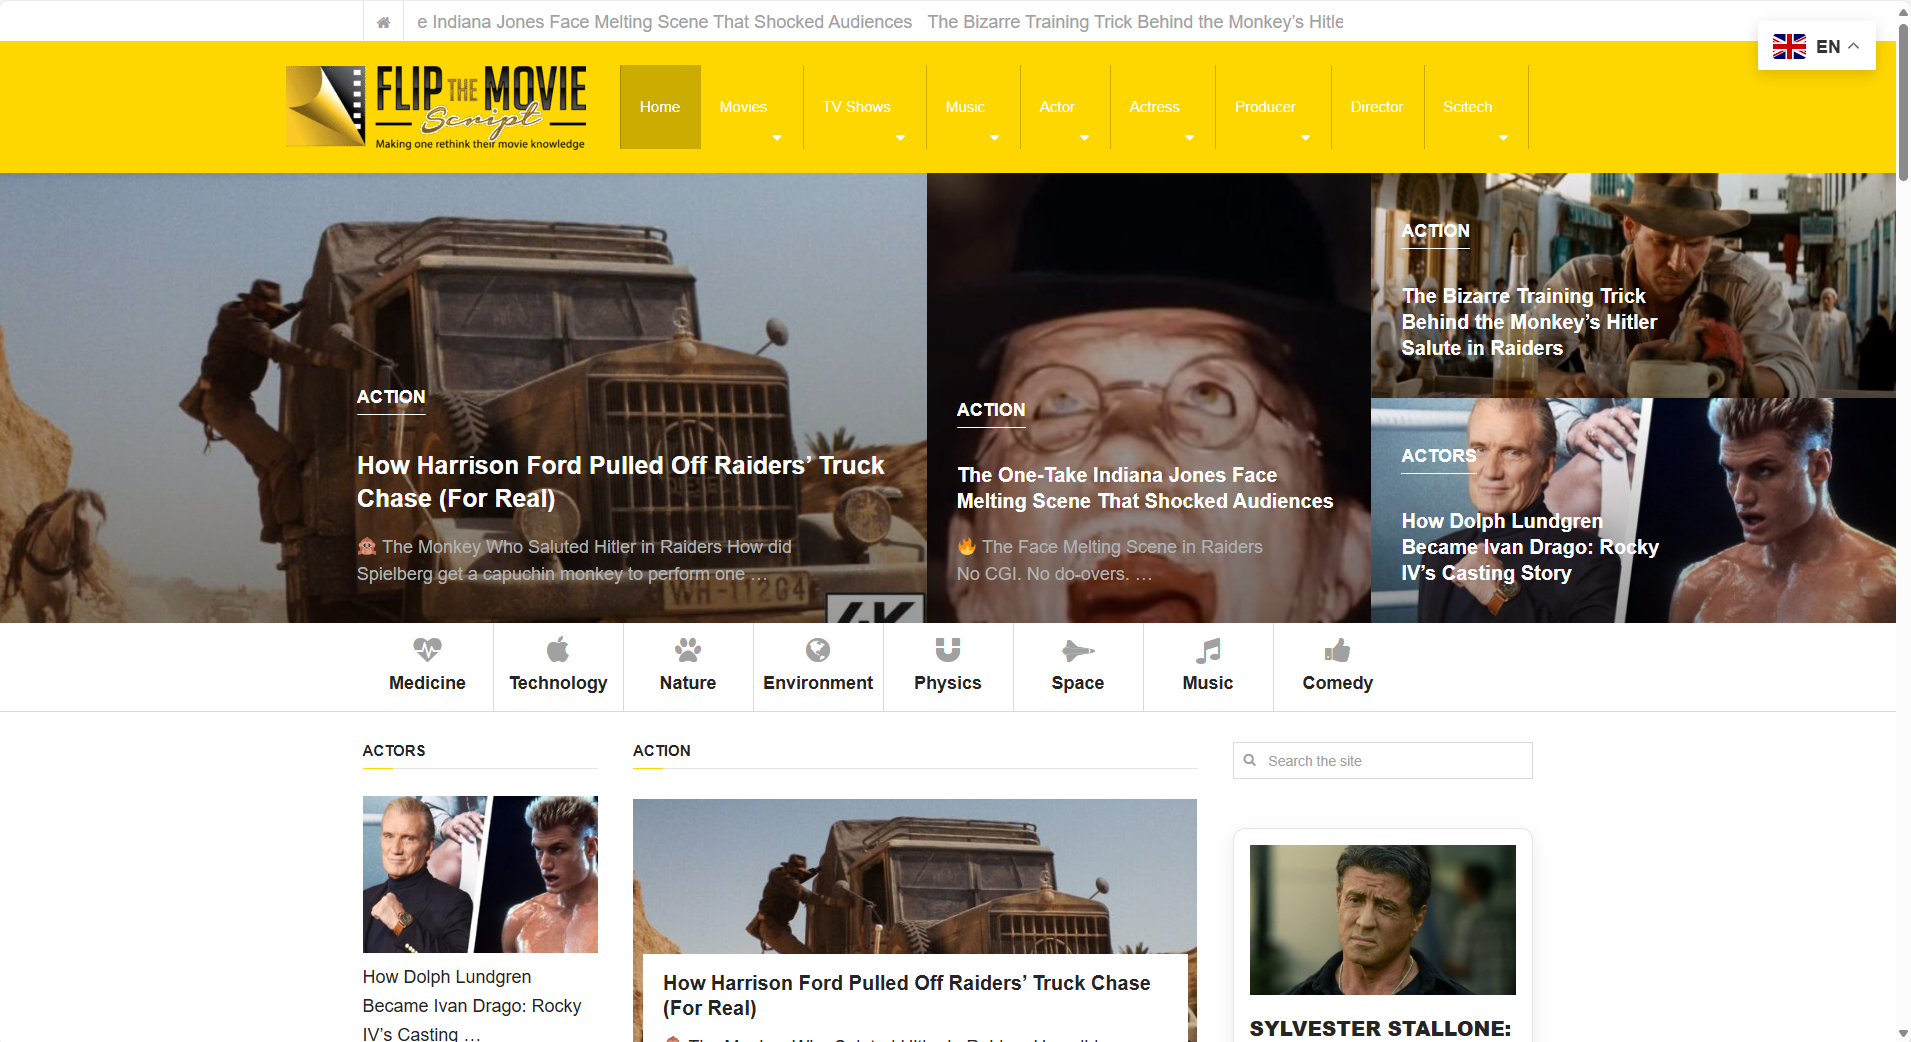Open Dolph Lundgren thumbnail in Actors section
Viewport: 1911px width, 1042px height.
tap(480, 874)
